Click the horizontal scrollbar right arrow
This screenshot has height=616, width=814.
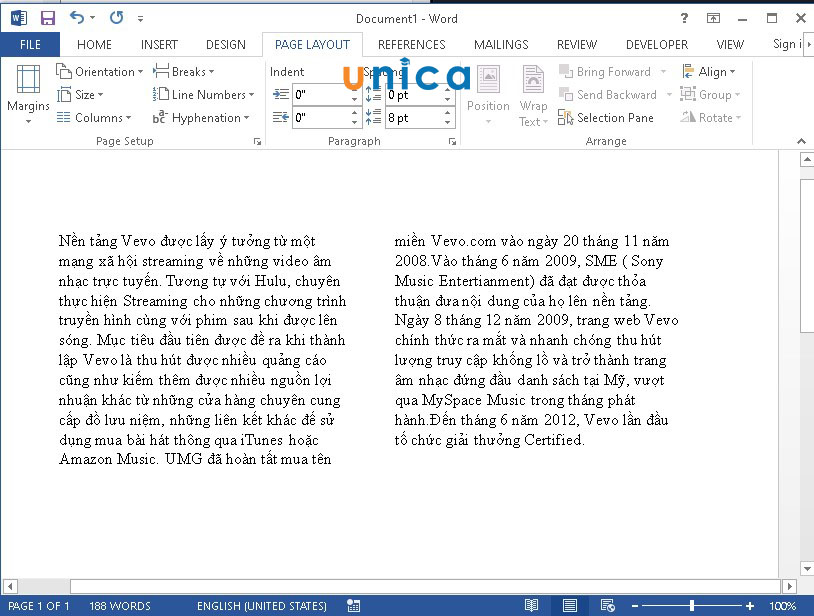[790, 586]
